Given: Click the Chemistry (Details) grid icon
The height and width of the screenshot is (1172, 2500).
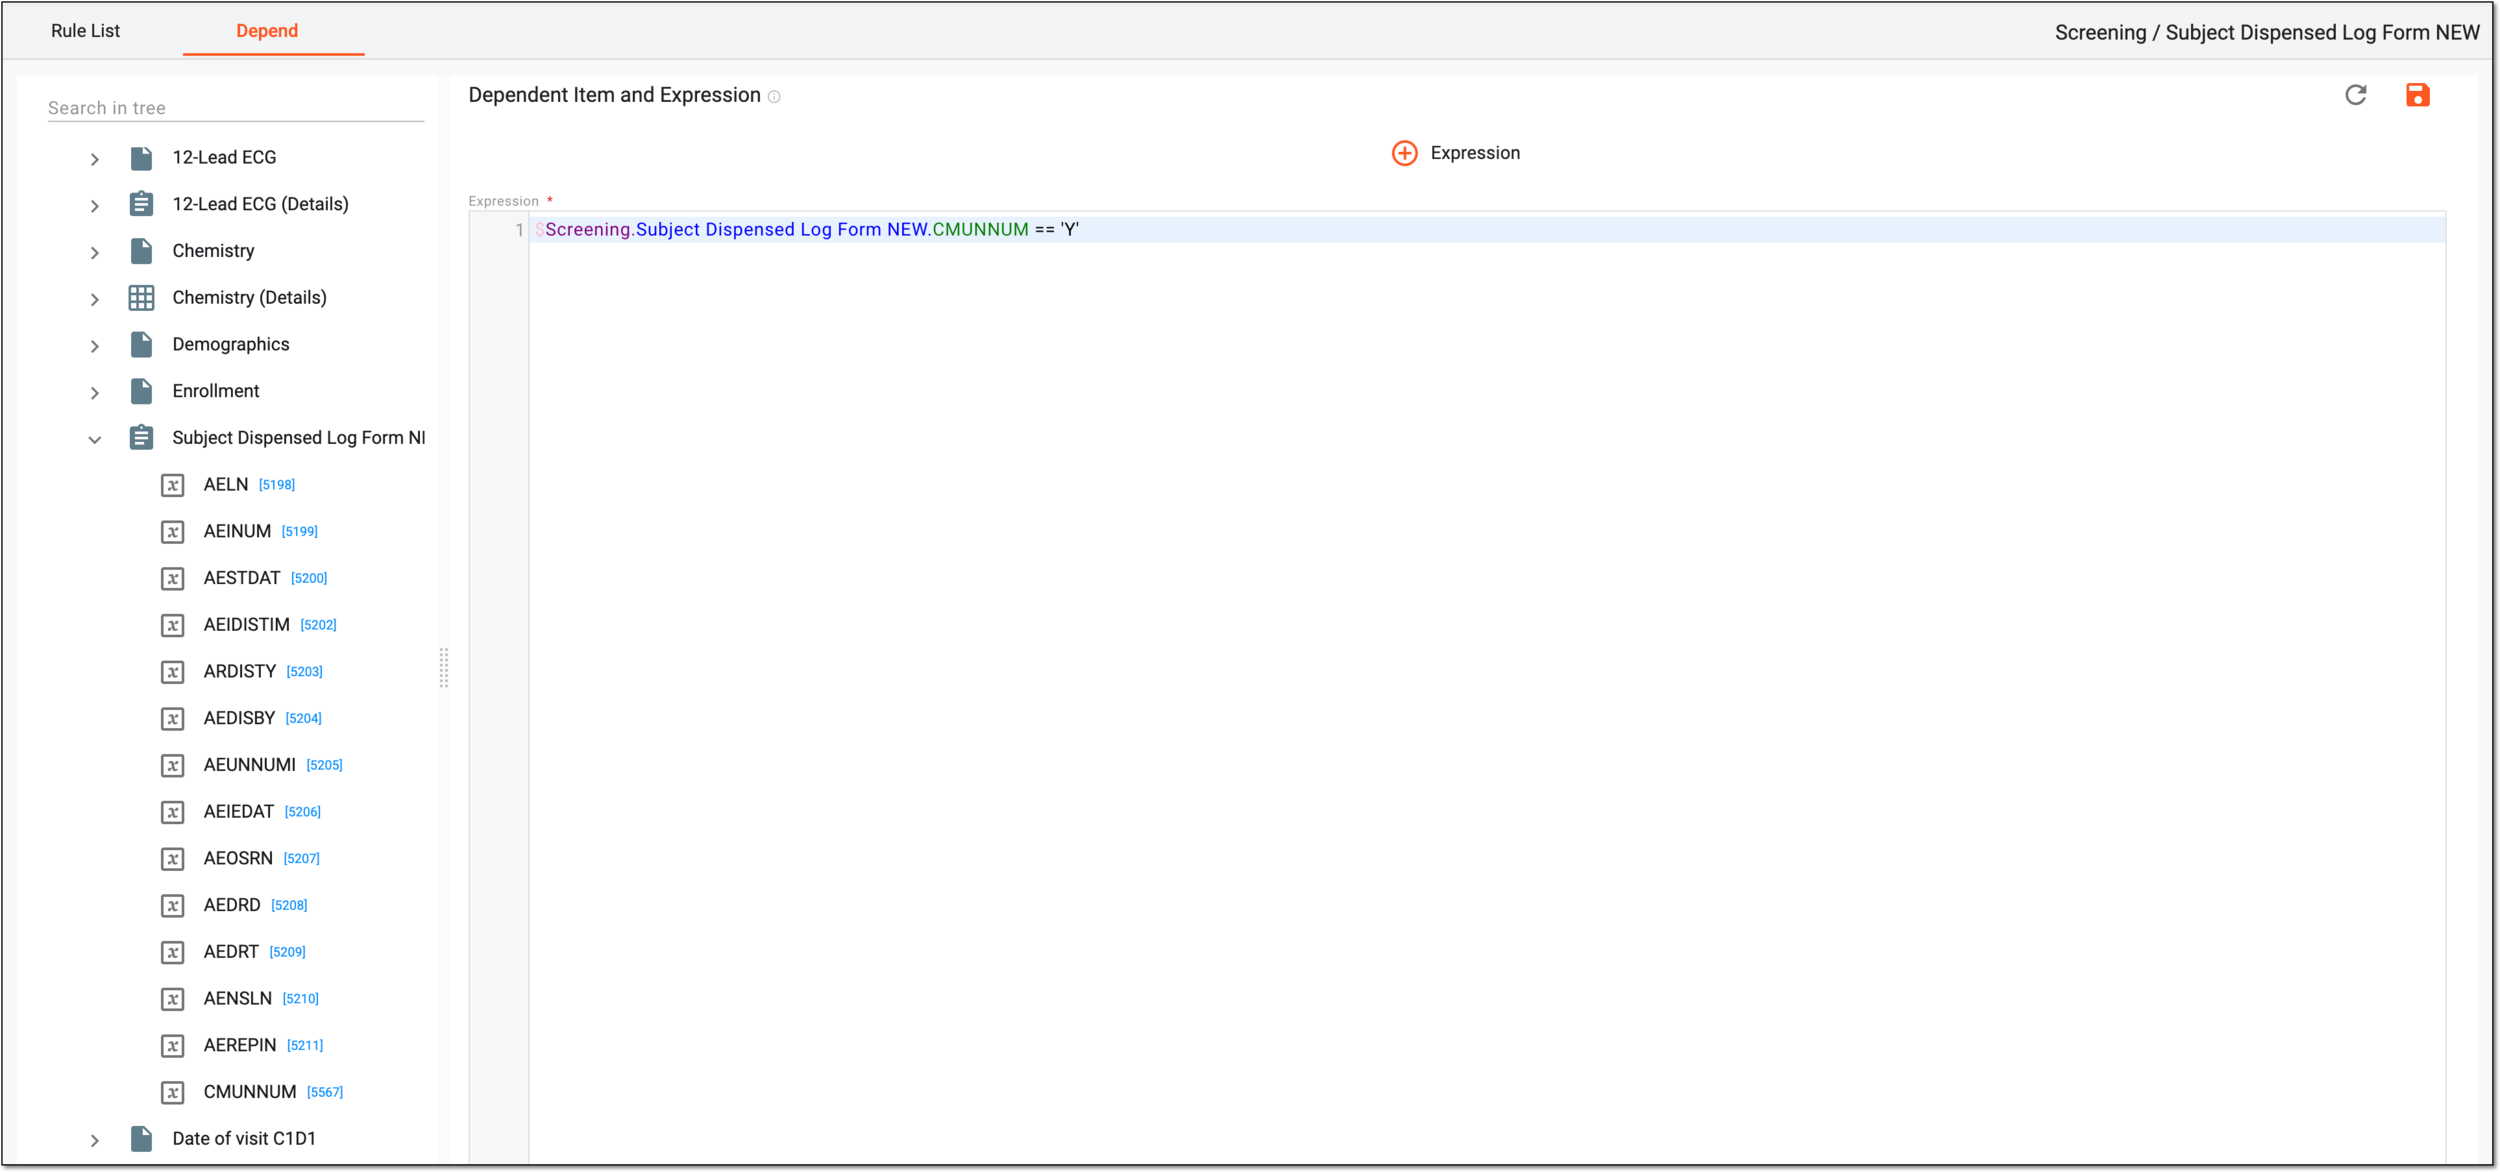Looking at the screenshot, I should 142,298.
